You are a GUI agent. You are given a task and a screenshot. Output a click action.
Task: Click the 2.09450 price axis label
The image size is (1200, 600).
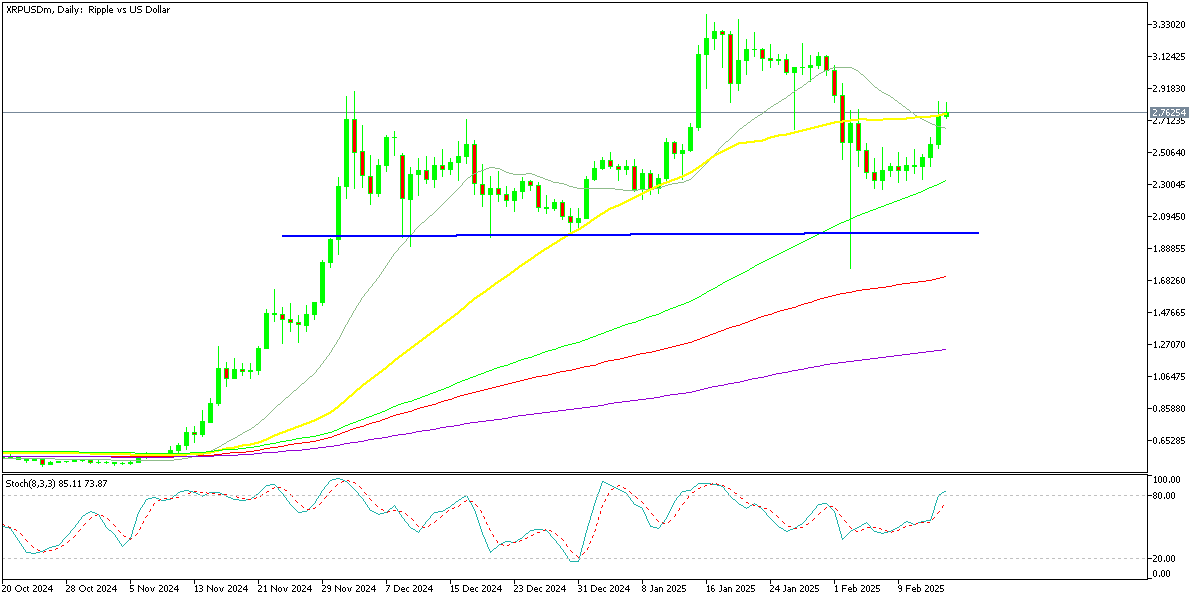click(x=1169, y=216)
